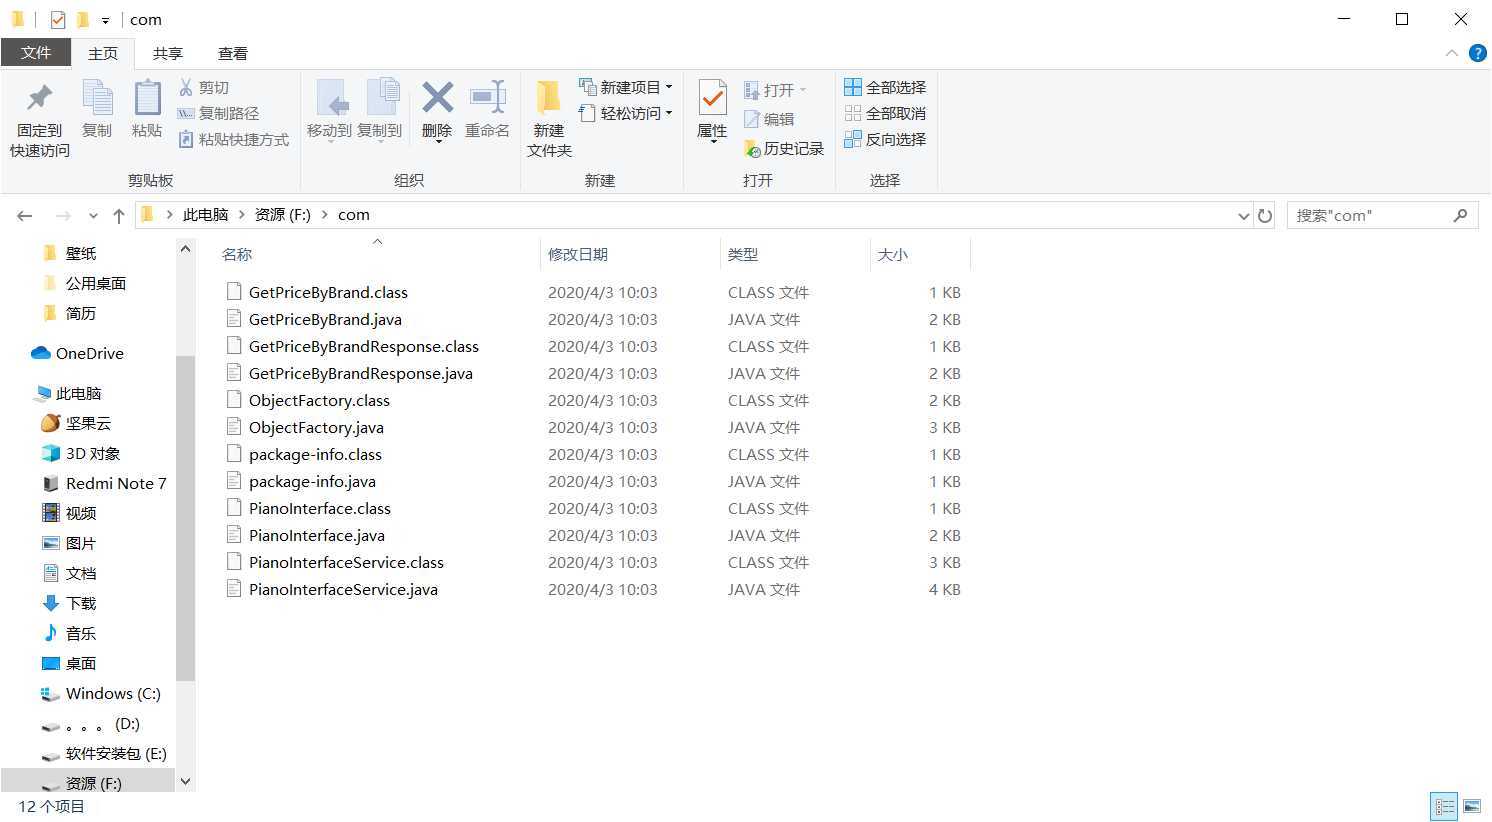Refresh the current folder view
The width and height of the screenshot is (1492, 822).
coord(1265,216)
